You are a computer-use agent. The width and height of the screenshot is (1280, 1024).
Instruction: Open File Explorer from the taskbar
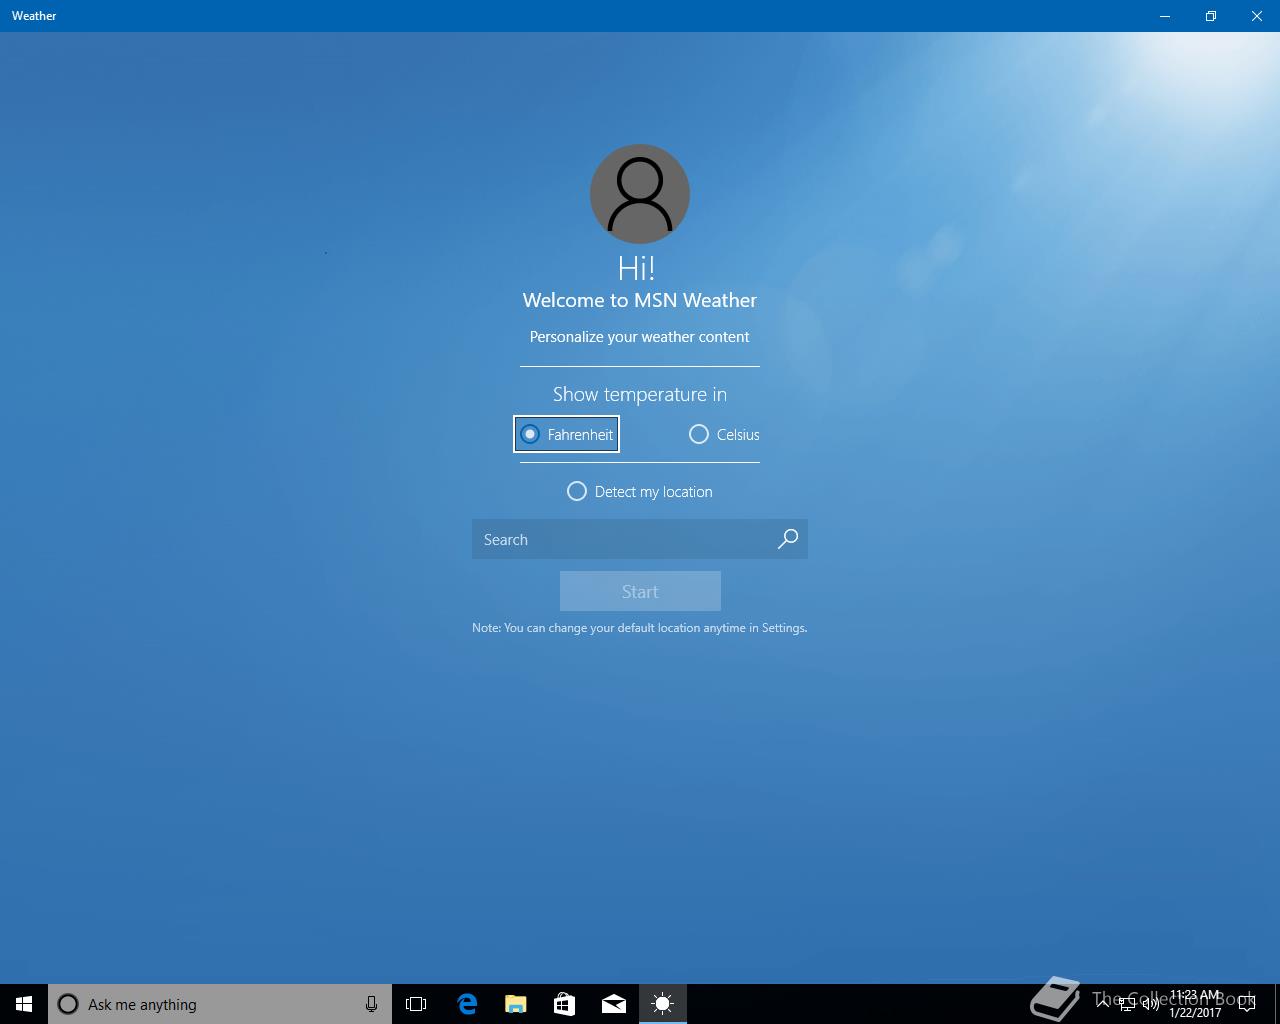[516, 1004]
